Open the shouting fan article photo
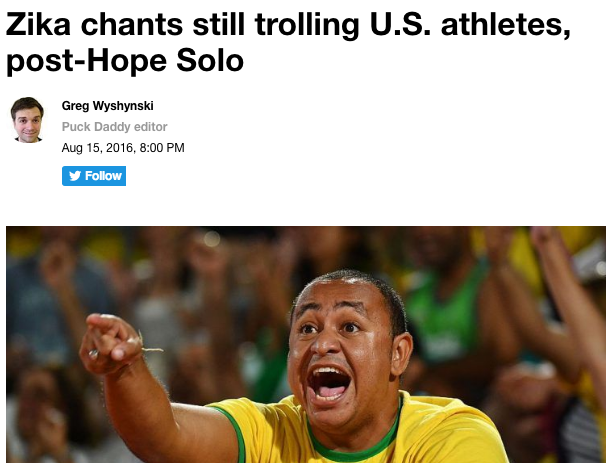The width and height of the screenshot is (608, 463). [306, 344]
